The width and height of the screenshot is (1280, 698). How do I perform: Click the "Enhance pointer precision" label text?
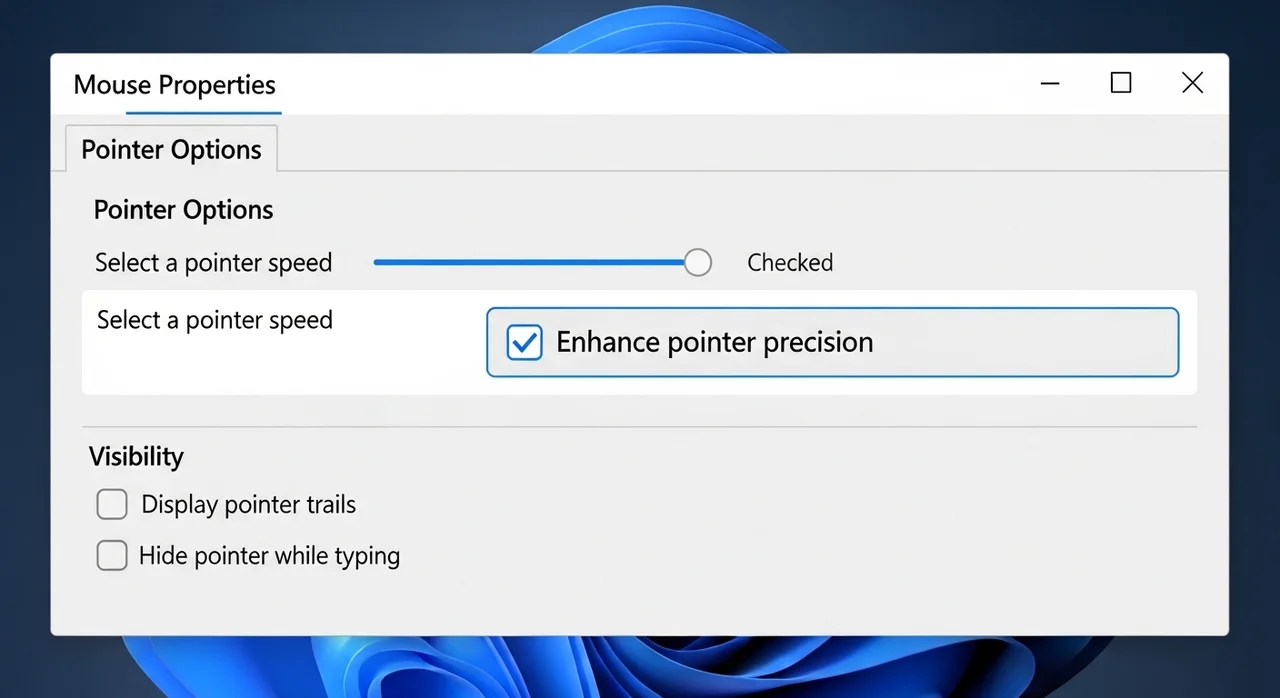point(714,342)
